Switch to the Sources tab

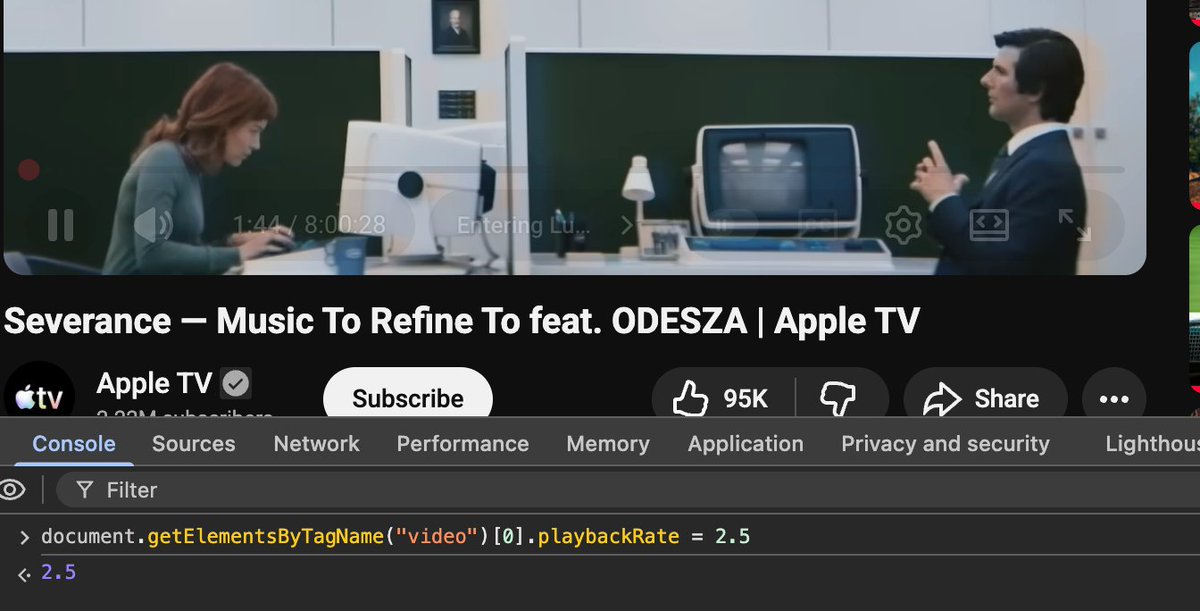point(194,444)
